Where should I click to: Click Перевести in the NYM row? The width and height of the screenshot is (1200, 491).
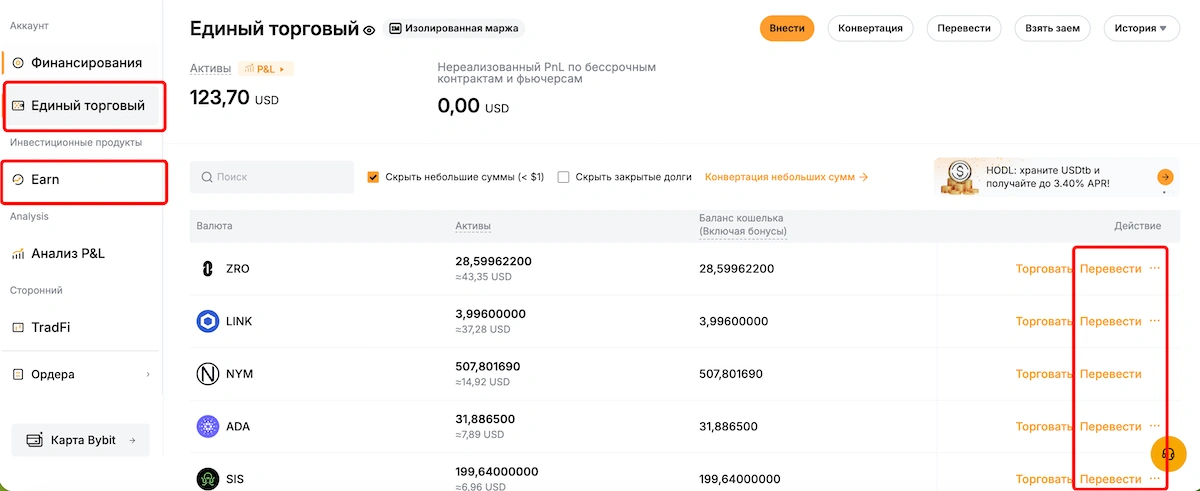[x=1110, y=374]
